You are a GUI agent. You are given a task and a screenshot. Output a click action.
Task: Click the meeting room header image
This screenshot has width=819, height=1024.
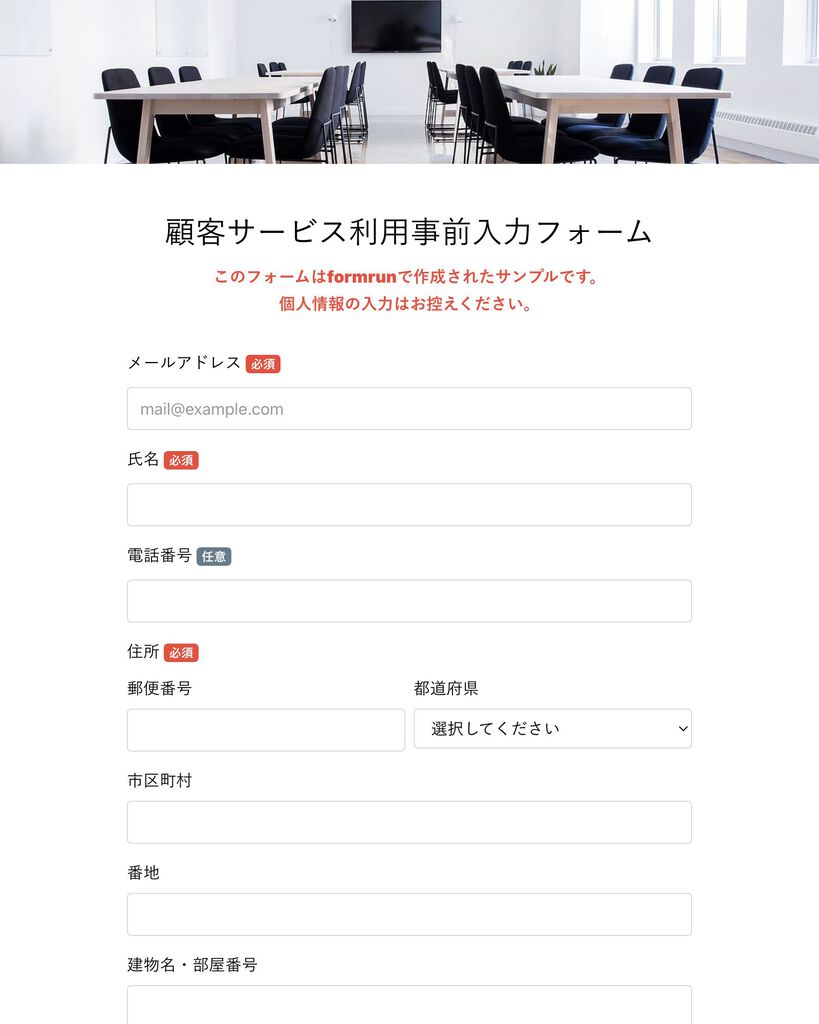click(x=410, y=82)
